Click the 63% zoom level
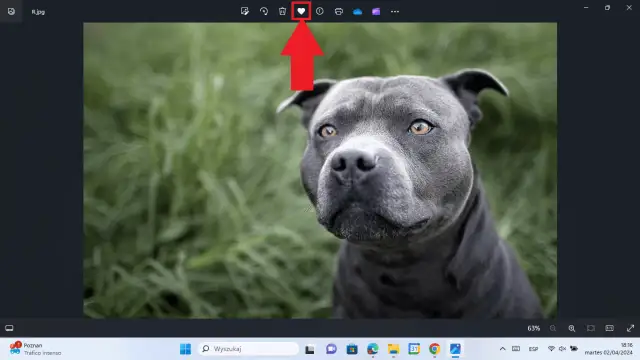The height and width of the screenshot is (360, 640). [x=533, y=328]
